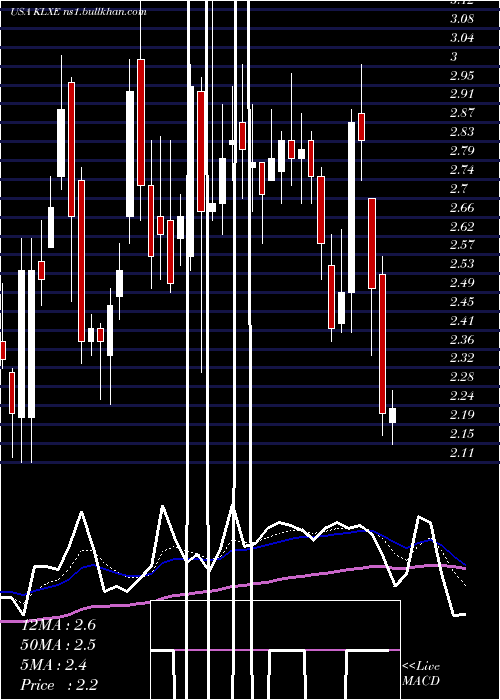Click the 2.19 price axis label
500x700 pixels.
(462, 415)
